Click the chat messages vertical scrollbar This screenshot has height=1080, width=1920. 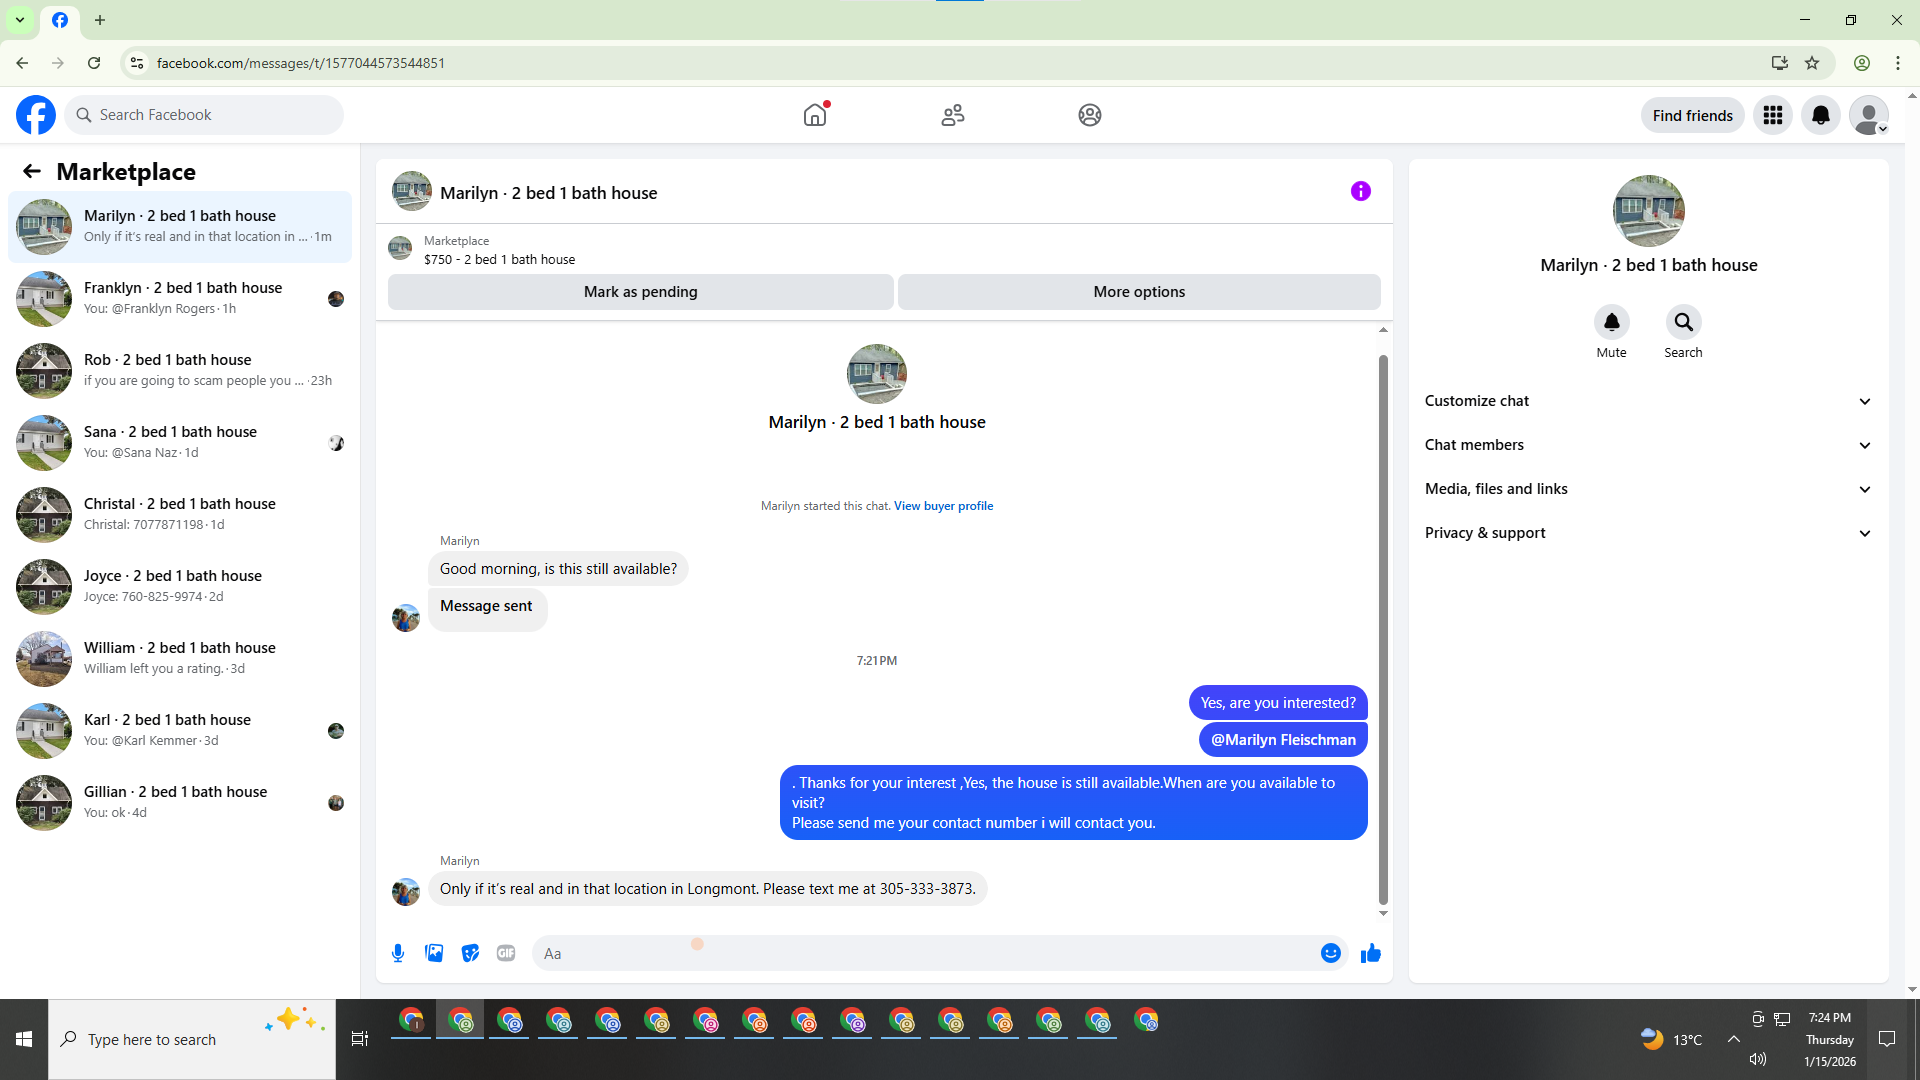[1383, 630]
